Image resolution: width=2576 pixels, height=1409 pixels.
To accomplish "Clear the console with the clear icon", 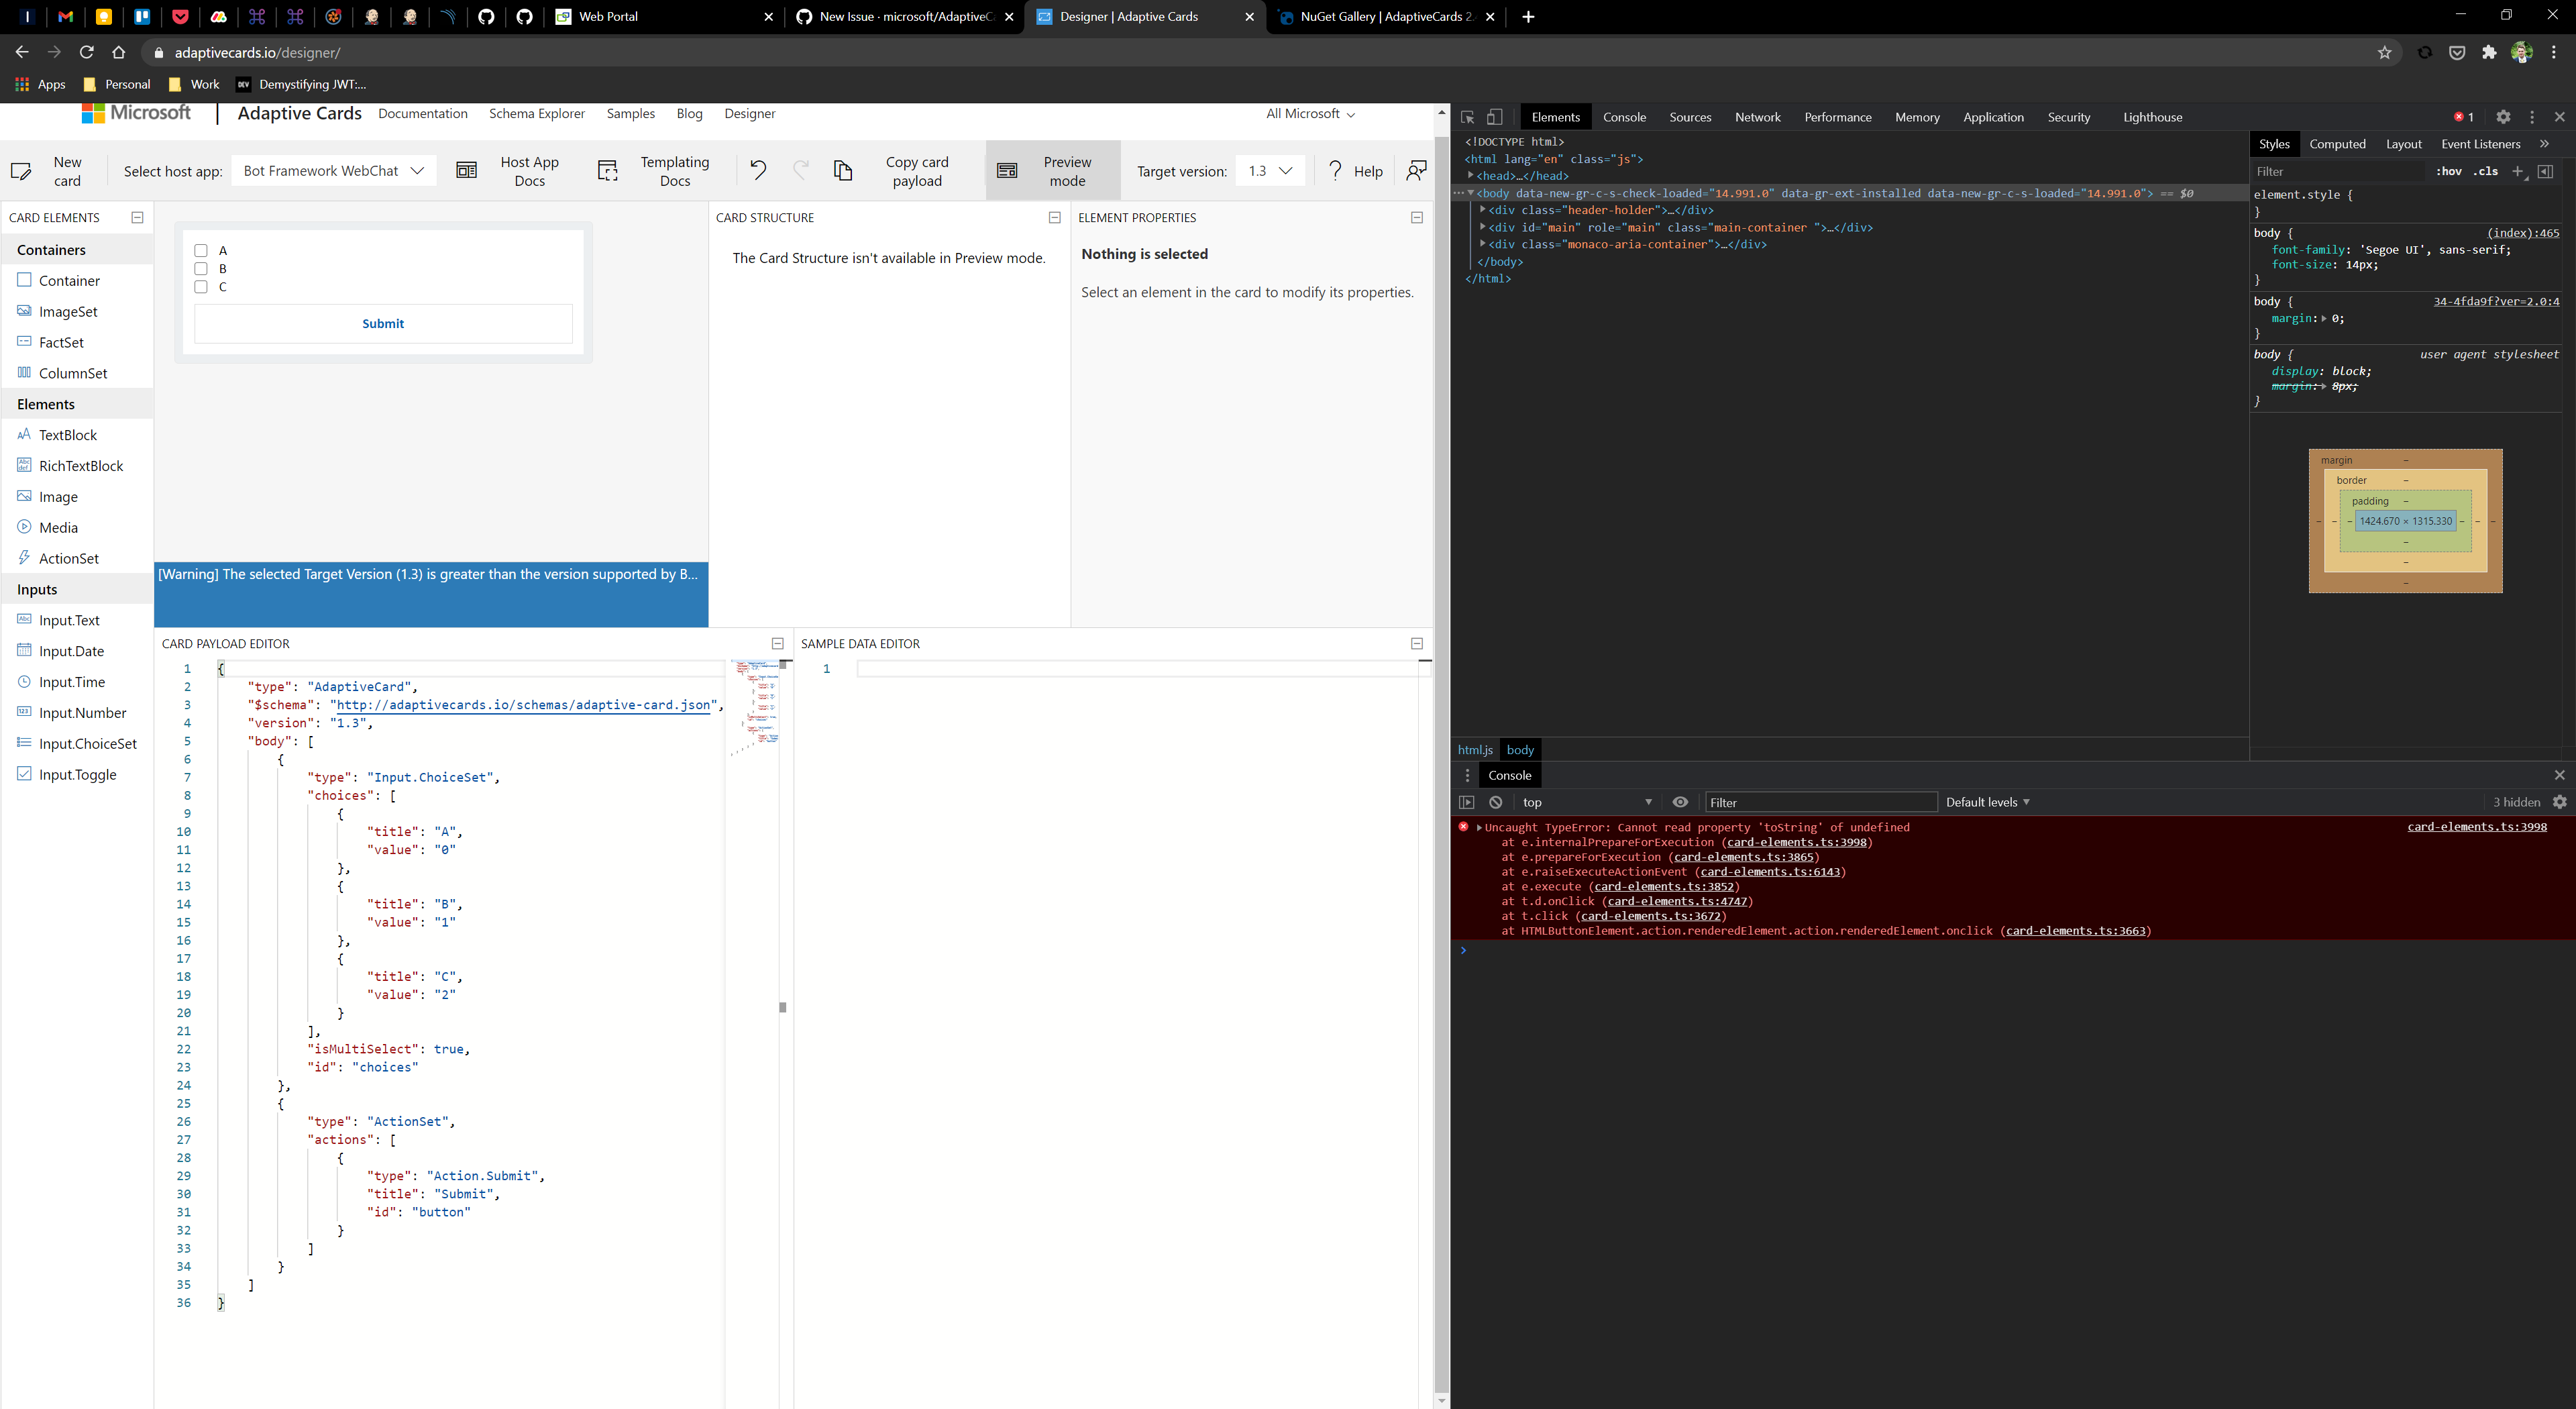I will 1495,802.
